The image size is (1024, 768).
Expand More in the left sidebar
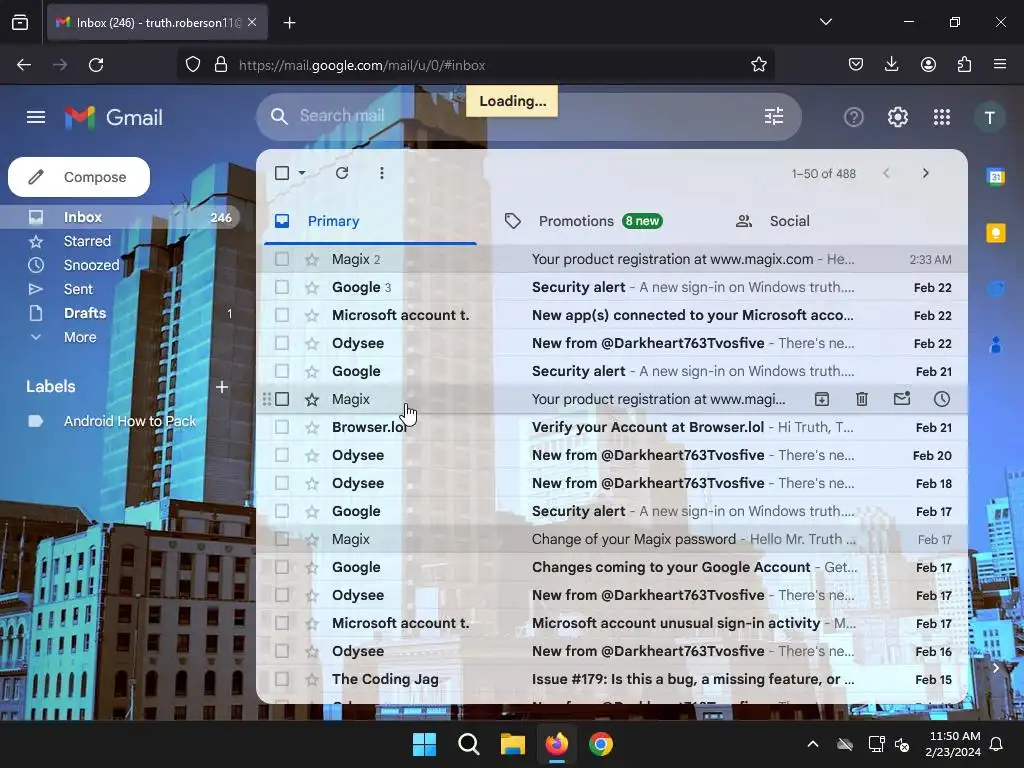[80, 337]
